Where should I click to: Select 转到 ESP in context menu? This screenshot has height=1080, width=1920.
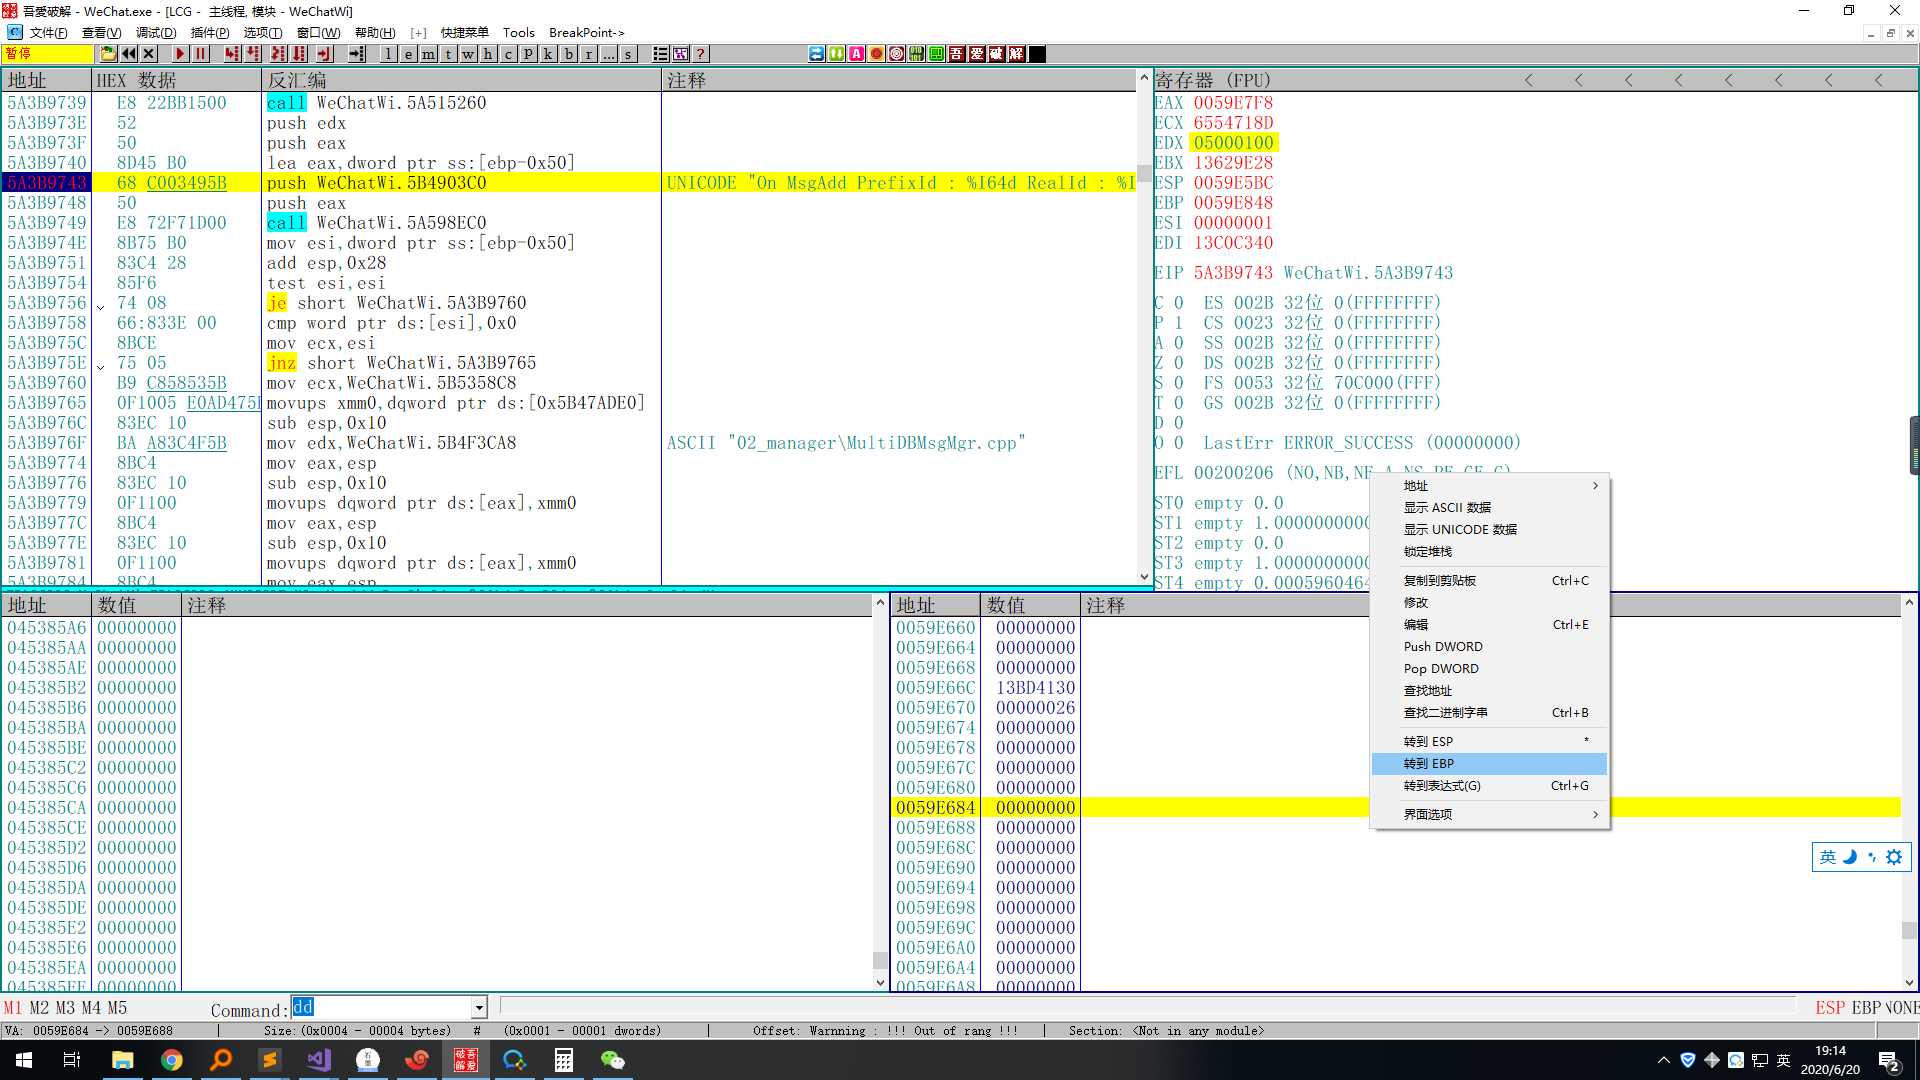pyautogui.click(x=1490, y=742)
